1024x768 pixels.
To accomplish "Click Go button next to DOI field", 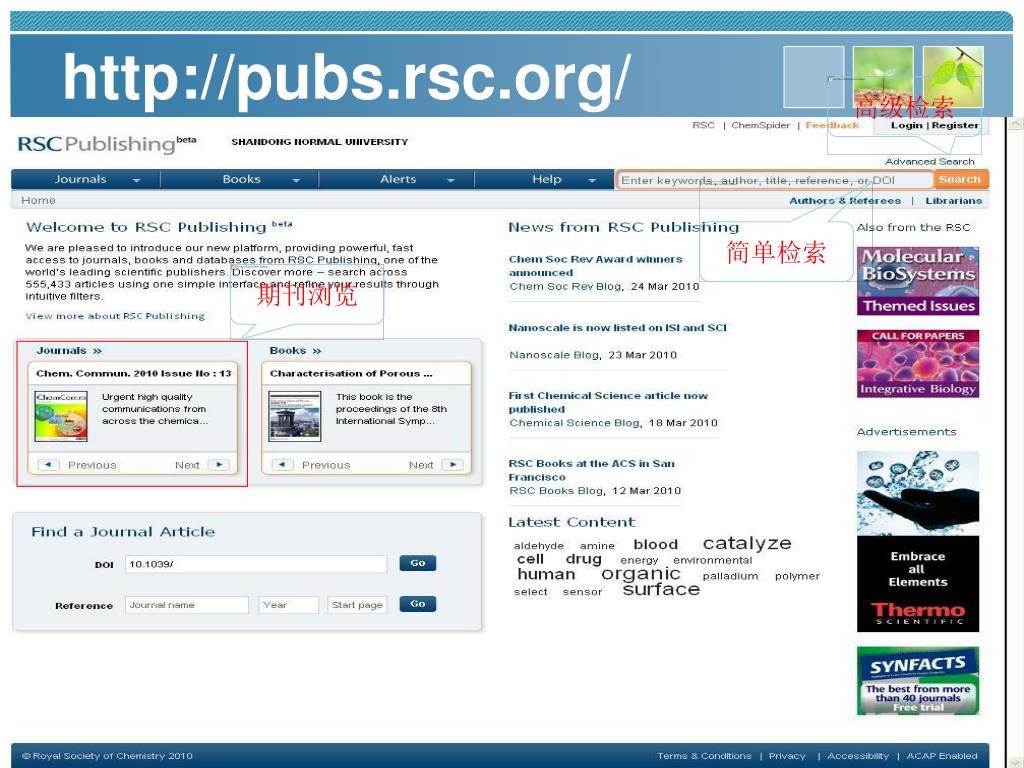I will pyautogui.click(x=418, y=563).
